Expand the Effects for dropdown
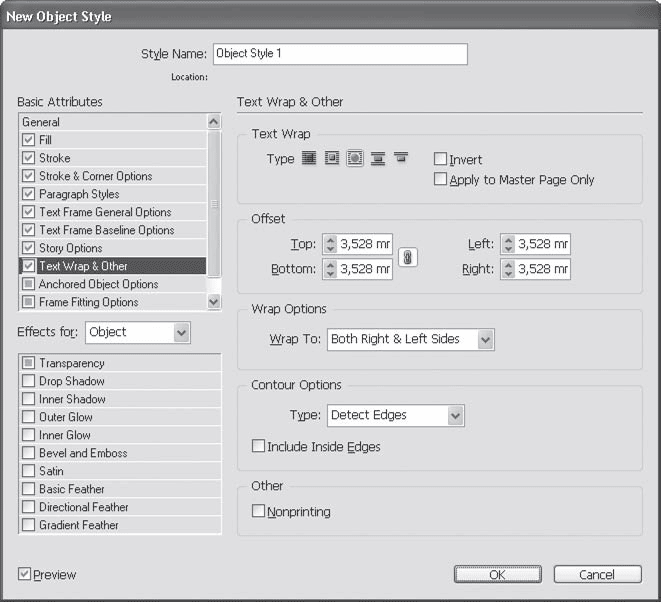The image size is (661, 602). tap(137, 332)
